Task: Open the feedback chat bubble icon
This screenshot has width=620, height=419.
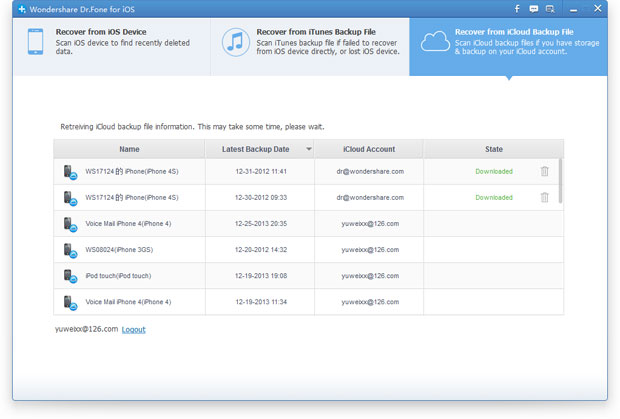Action: (x=533, y=9)
